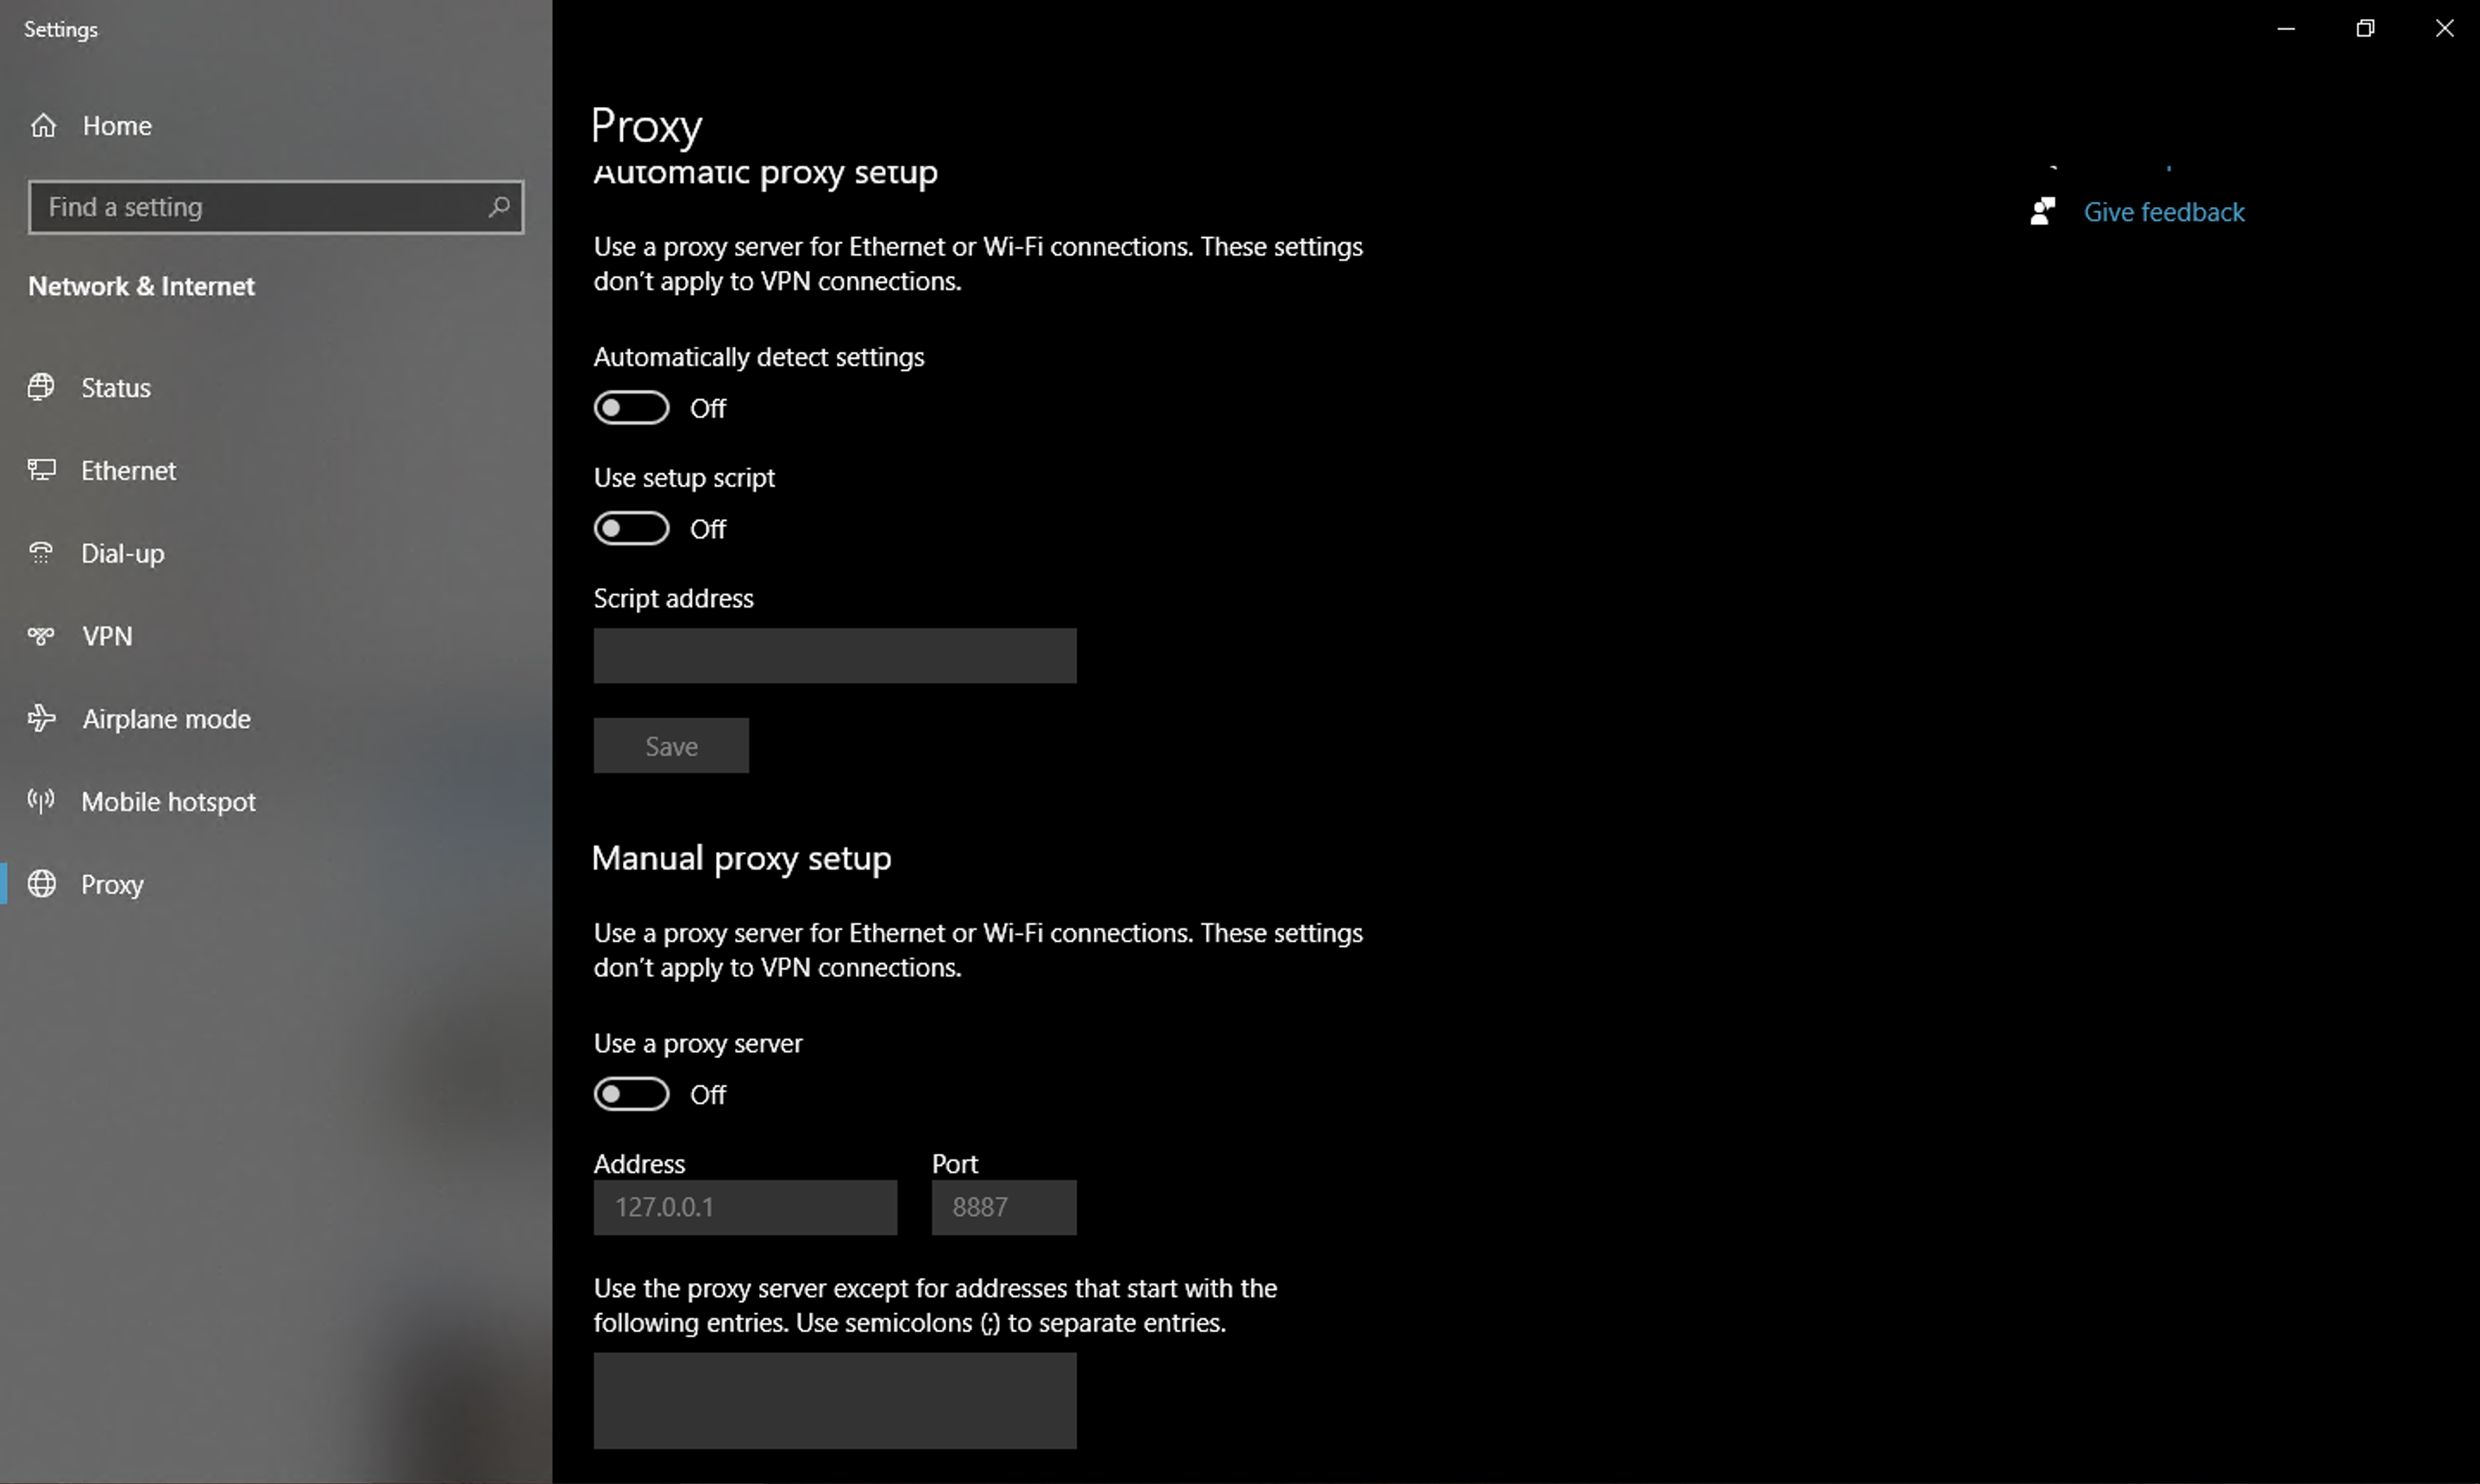
Task: Enable the Use setup script switch
Action: 631,528
